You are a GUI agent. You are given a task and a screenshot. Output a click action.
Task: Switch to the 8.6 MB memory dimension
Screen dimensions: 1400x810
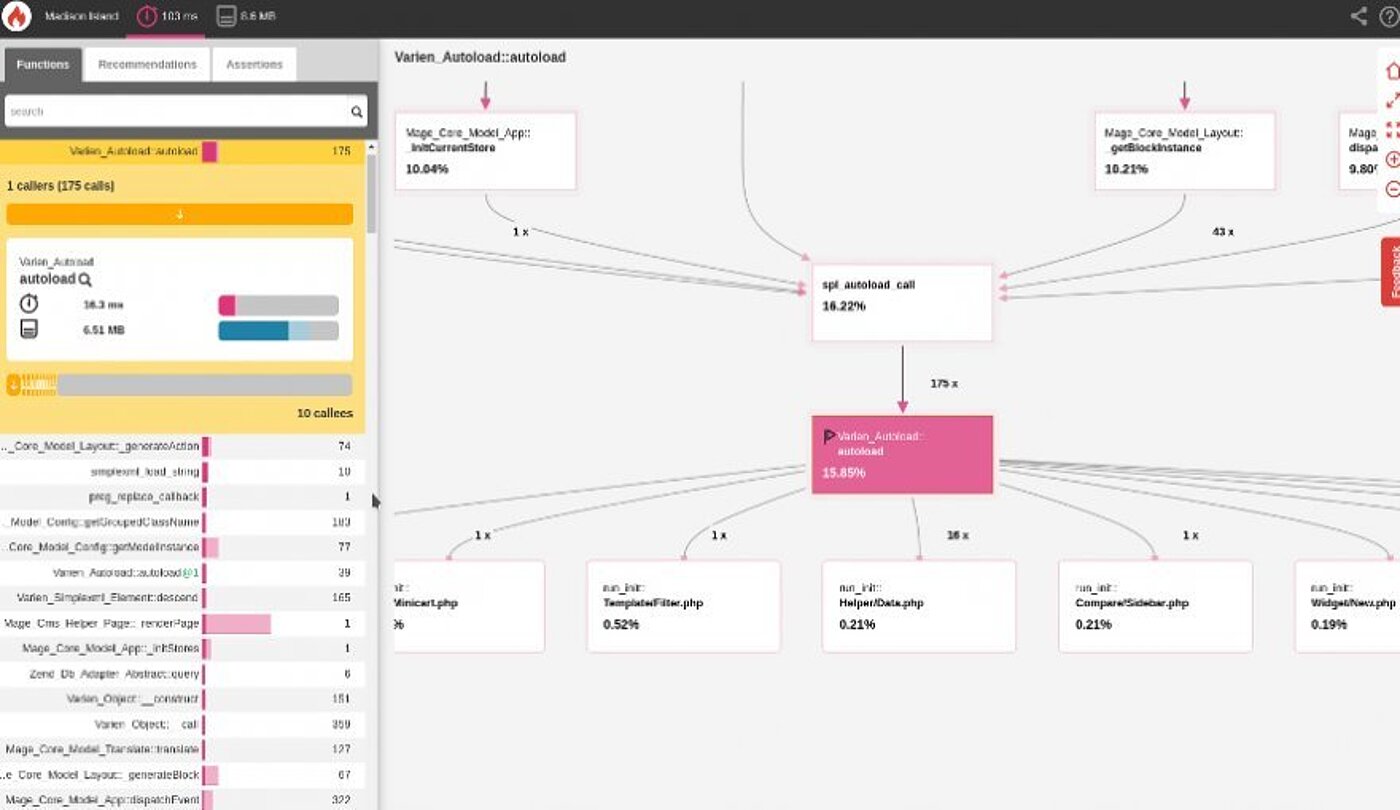coord(246,17)
